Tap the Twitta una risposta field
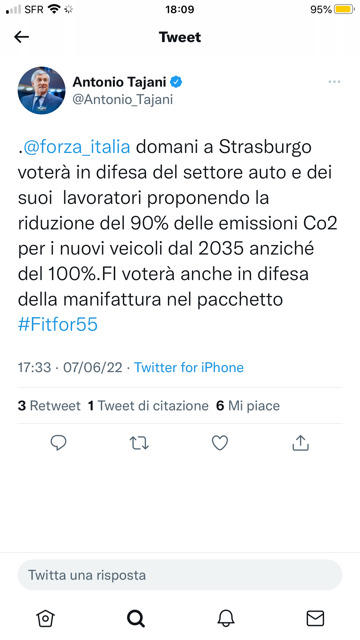The width and height of the screenshot is (360, 640). coord(180,575)
